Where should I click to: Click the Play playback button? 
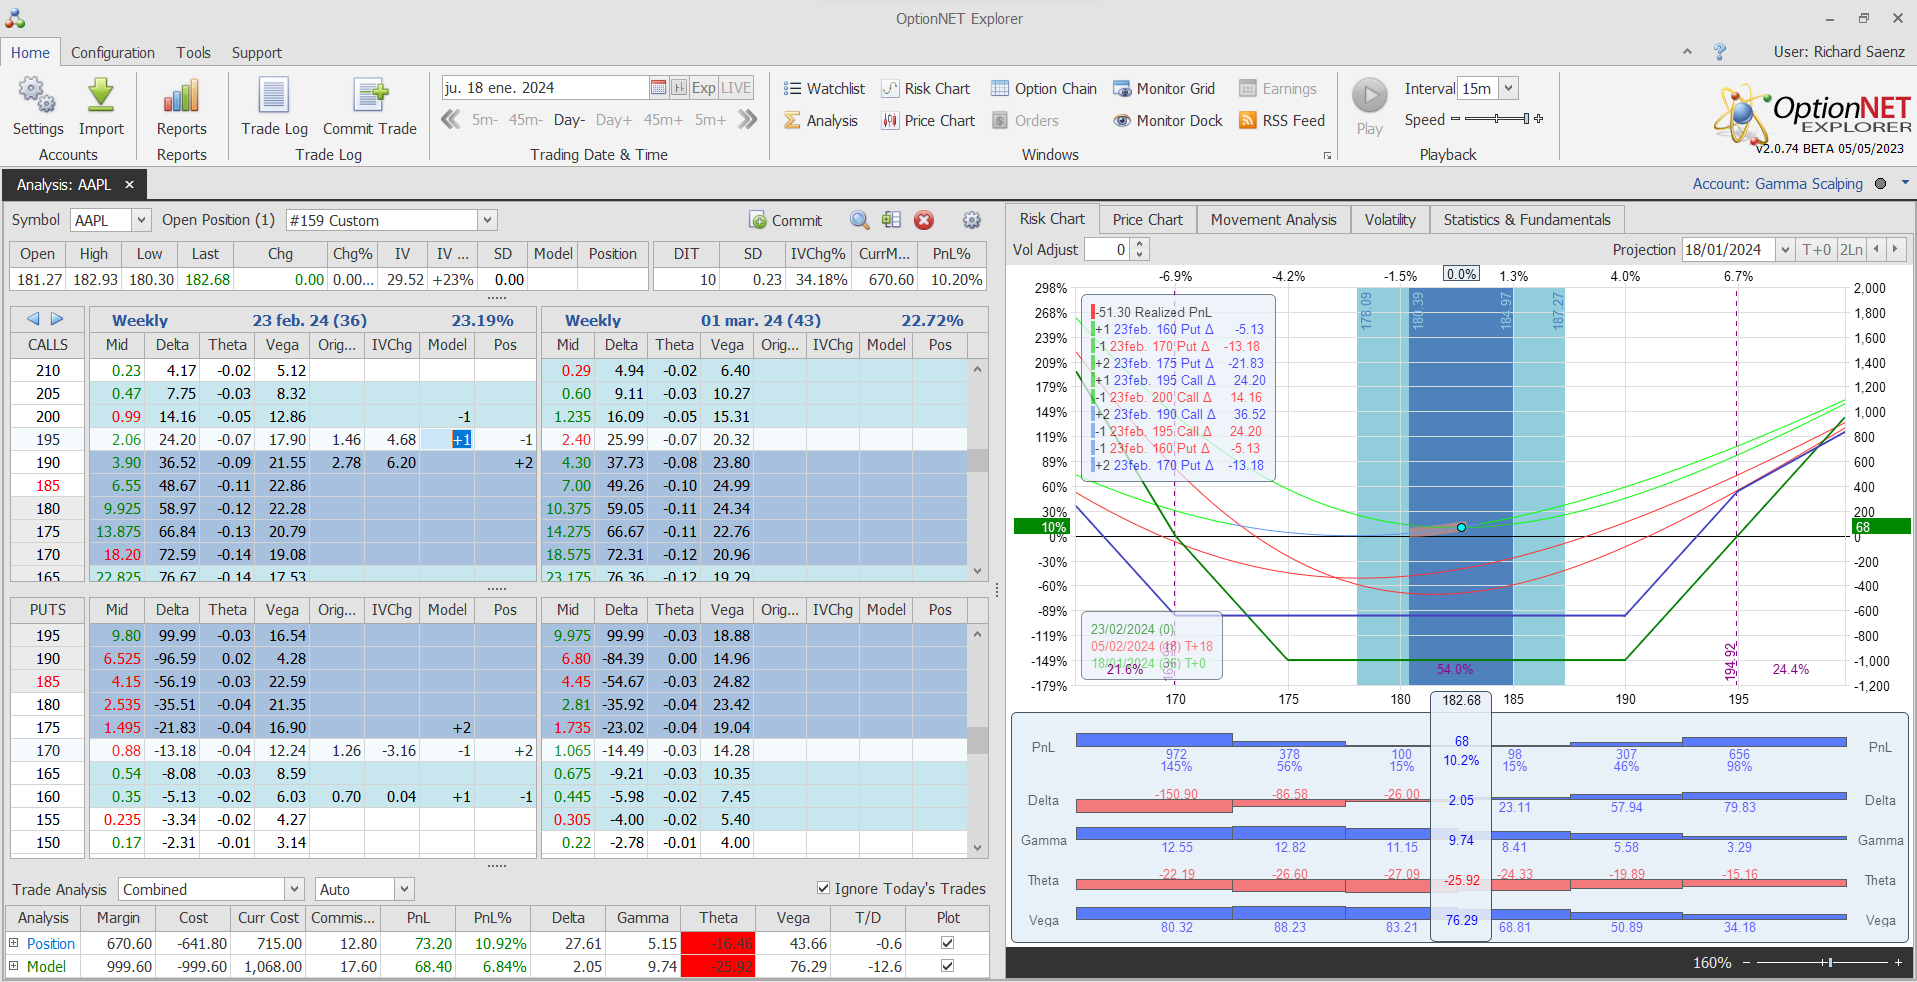pos(1370,97)
